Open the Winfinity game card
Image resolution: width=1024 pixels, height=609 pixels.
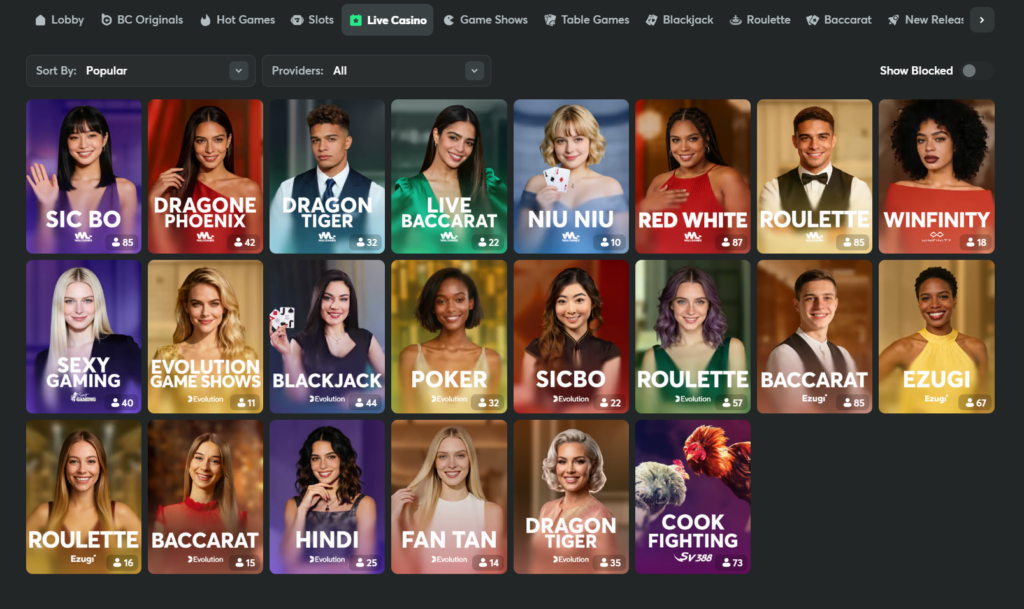936,176
